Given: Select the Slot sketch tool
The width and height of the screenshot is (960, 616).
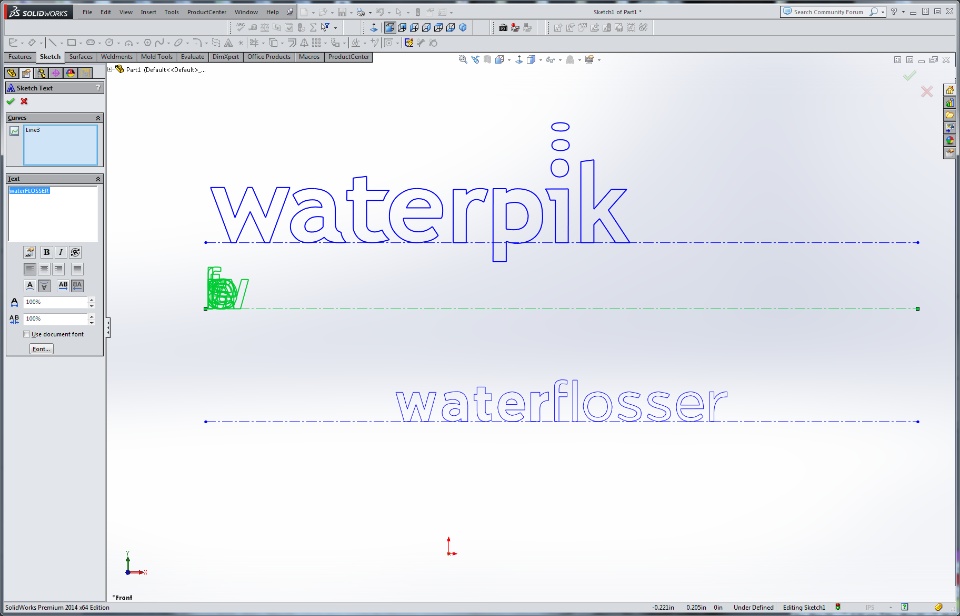Looking at the screenshot, I should [x=90, y=43].
